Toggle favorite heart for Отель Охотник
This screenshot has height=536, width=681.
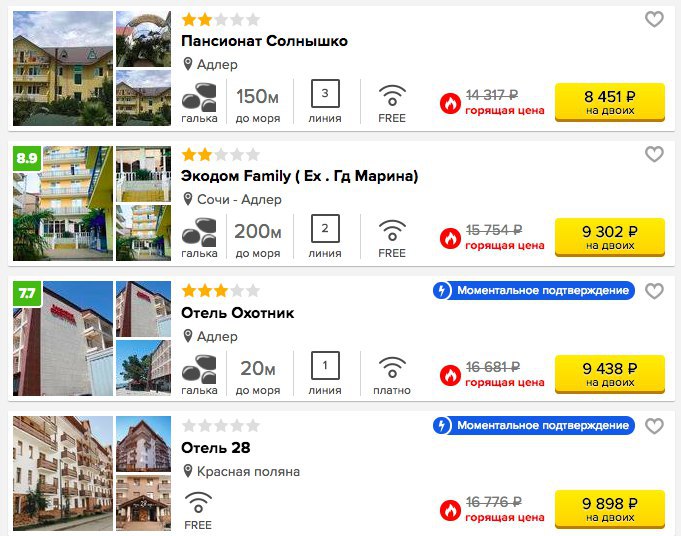[x=654, y=291]
